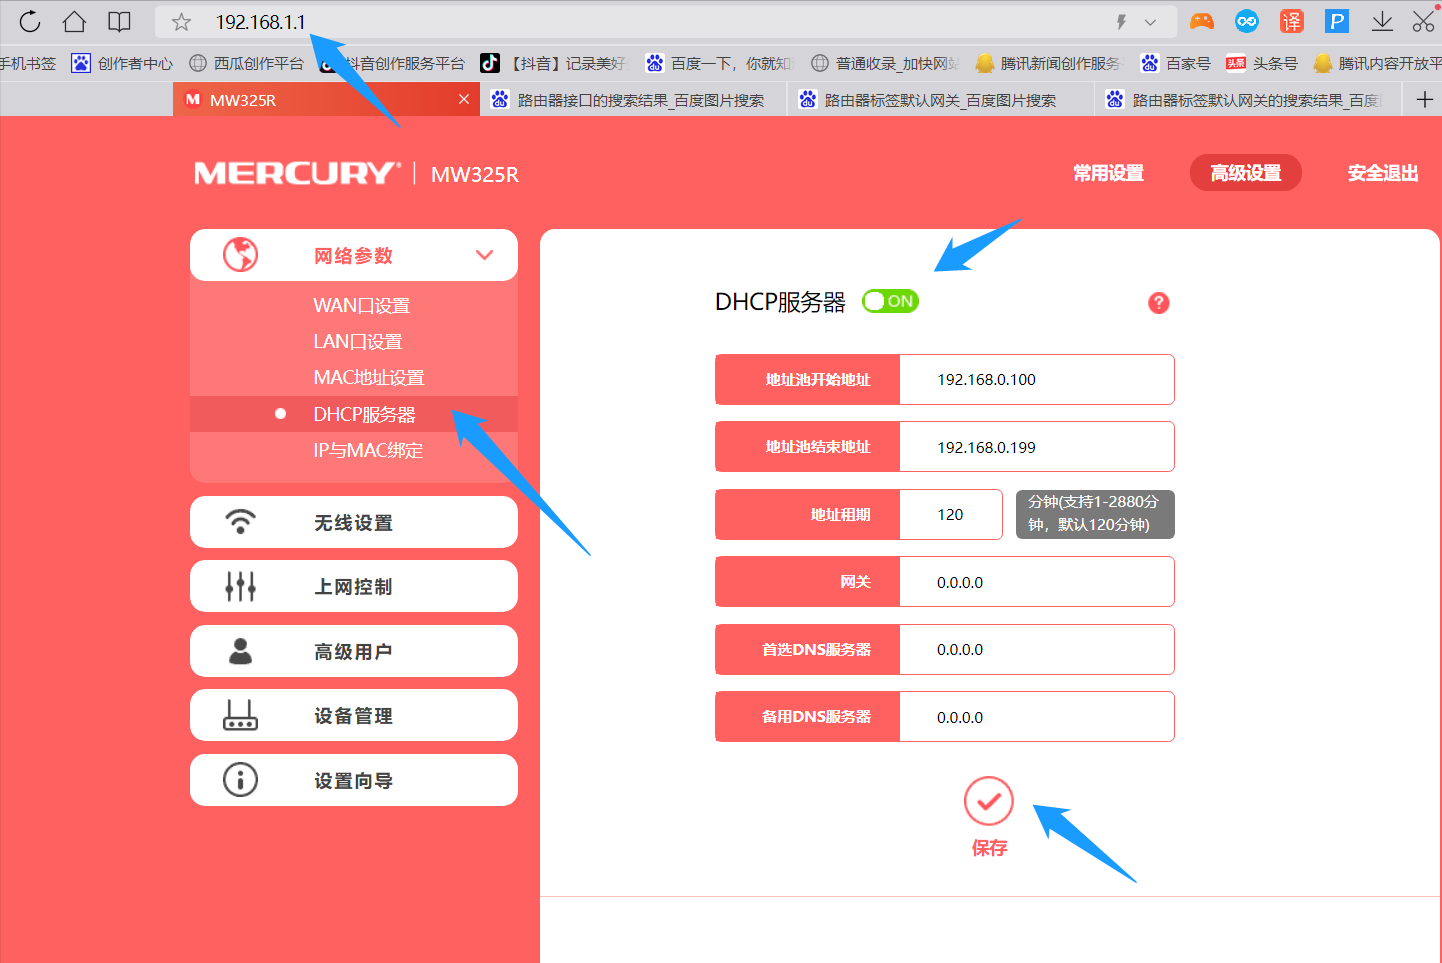Click the MERCURY logo
Image resolution: width=1442 pixels, height=963 pixels.
[297, 173]
